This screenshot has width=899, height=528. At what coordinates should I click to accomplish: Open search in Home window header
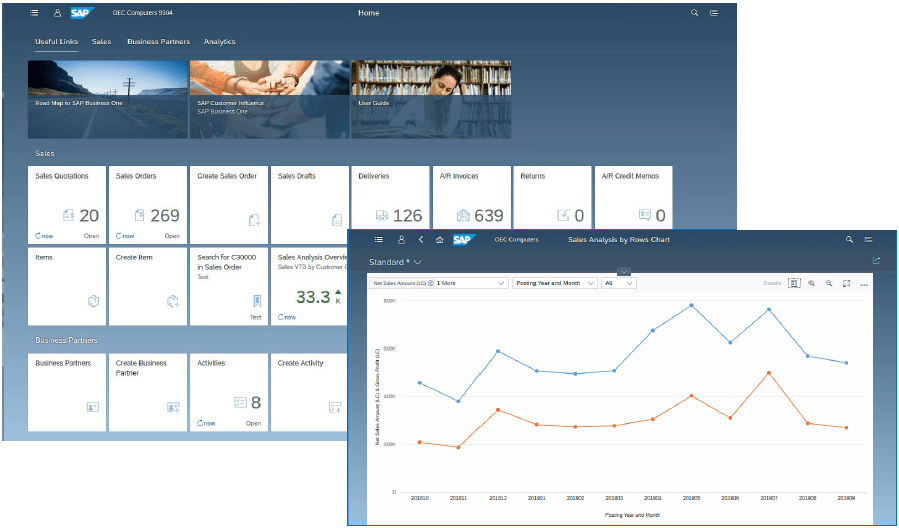[x=694, y=13]
